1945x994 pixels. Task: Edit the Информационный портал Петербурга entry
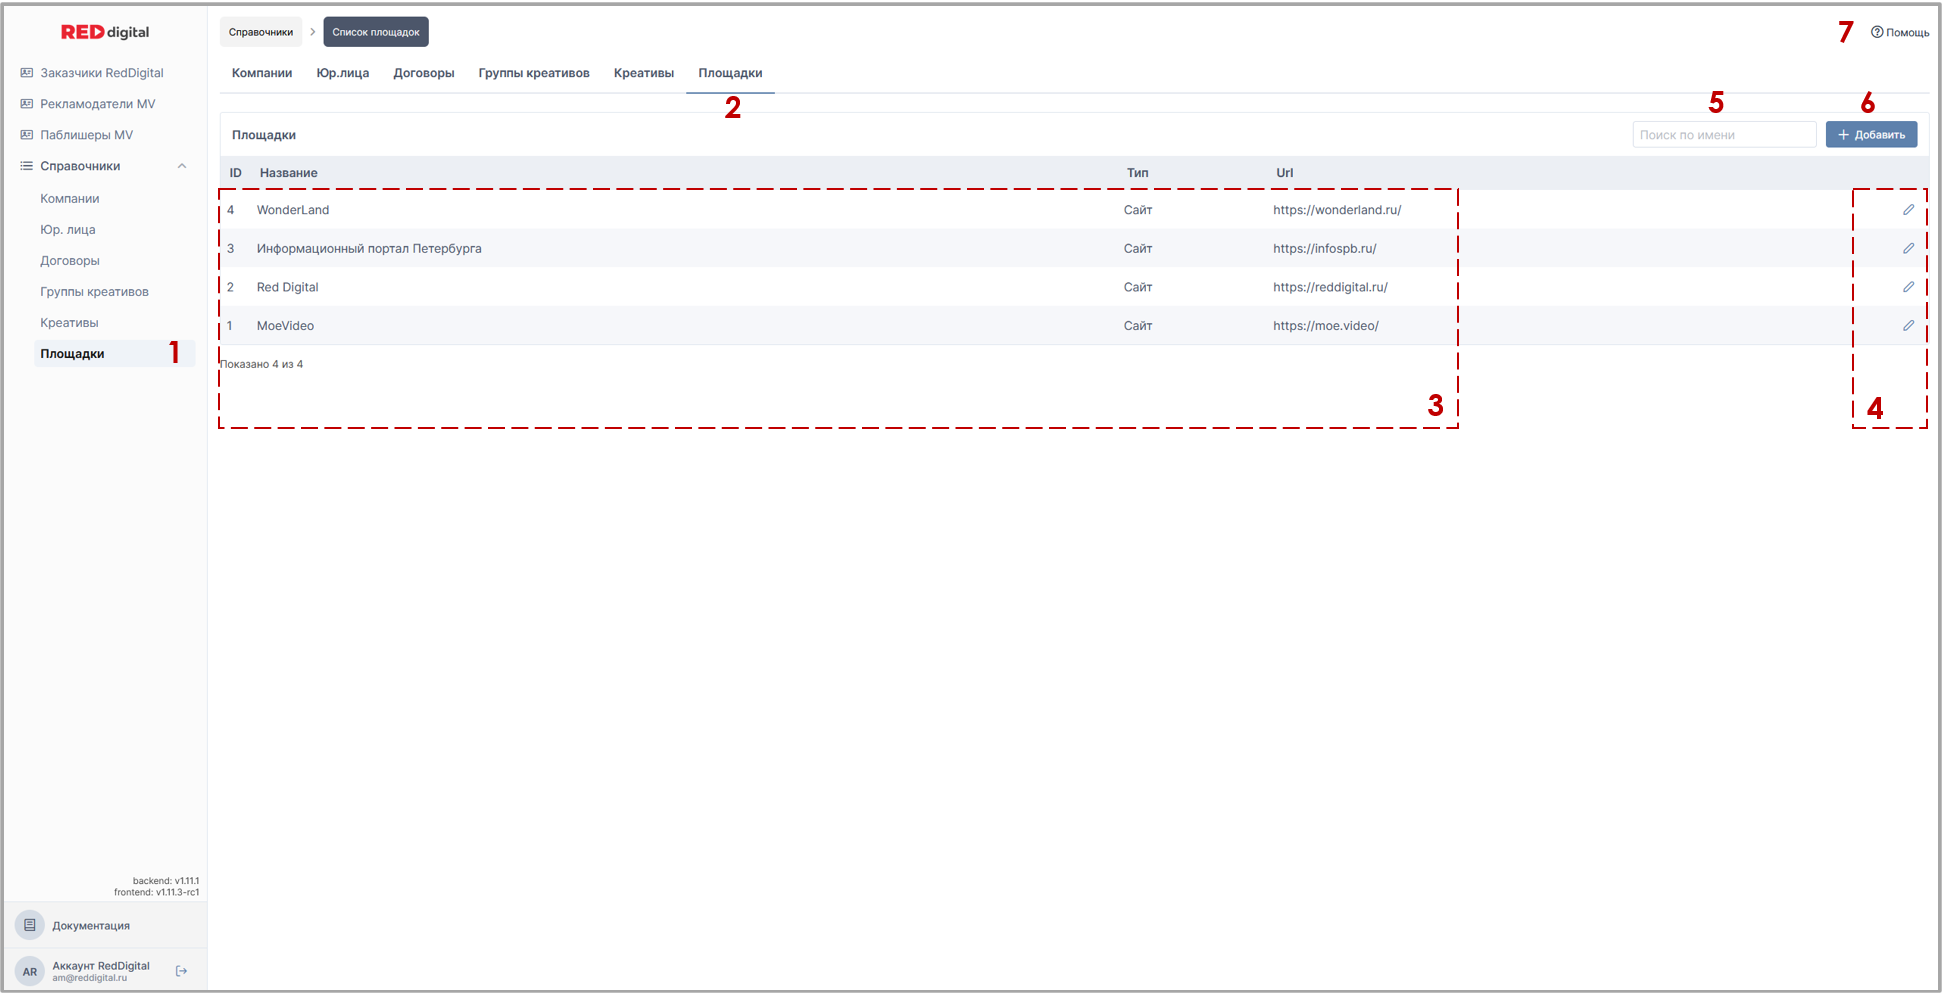pyautogui.click(x=1908, y=248)
